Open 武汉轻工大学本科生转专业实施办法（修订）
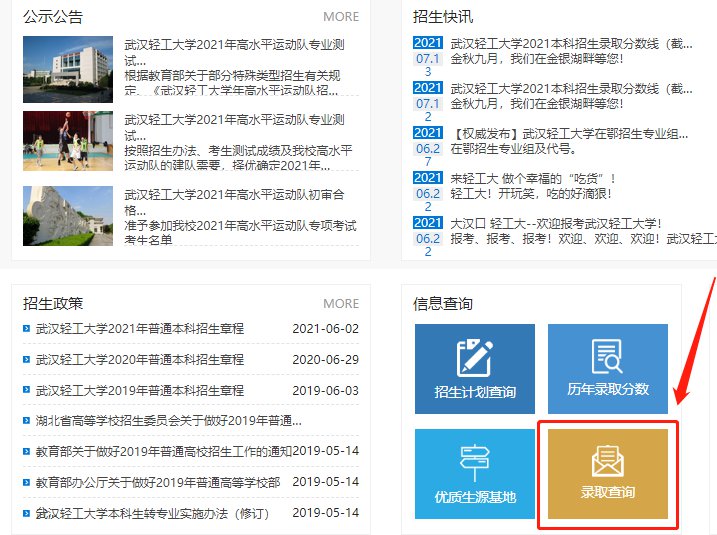 [152, 514]
